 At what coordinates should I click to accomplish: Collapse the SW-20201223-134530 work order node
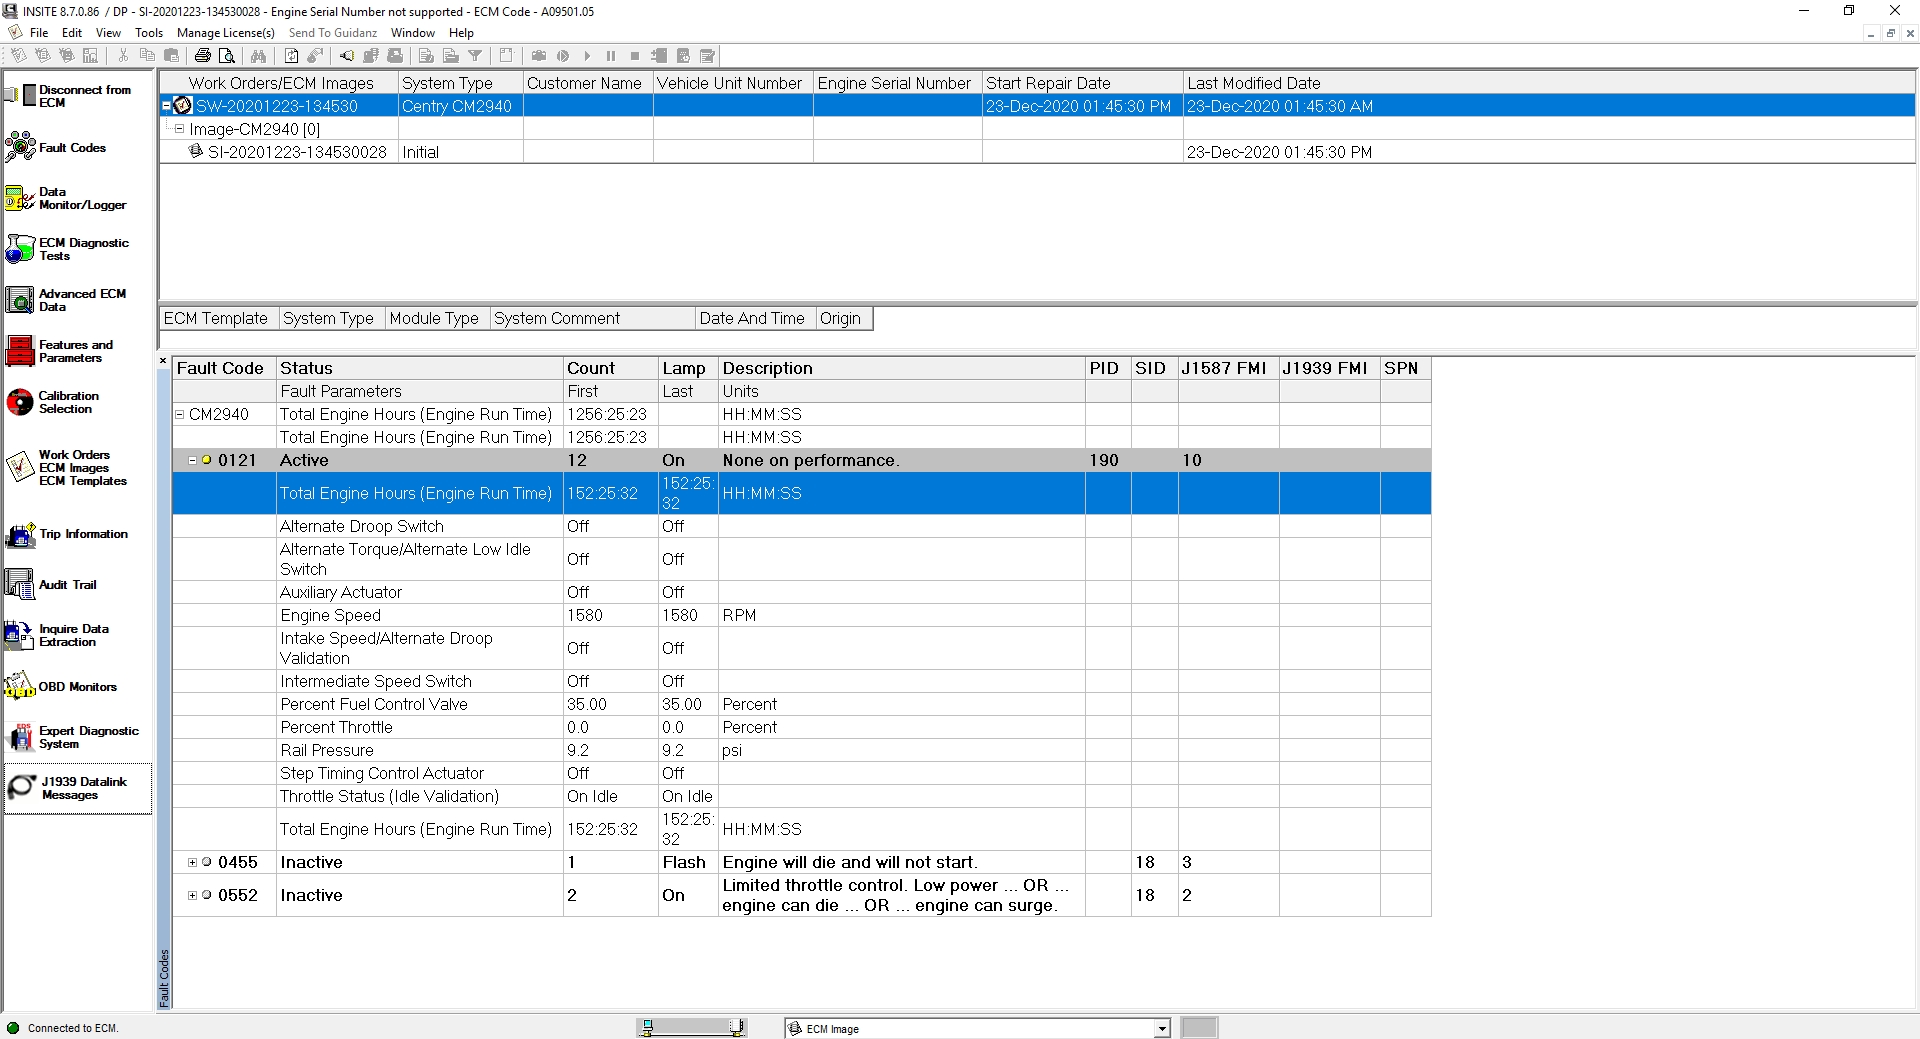pyautogui.click(x=166, y=106)
